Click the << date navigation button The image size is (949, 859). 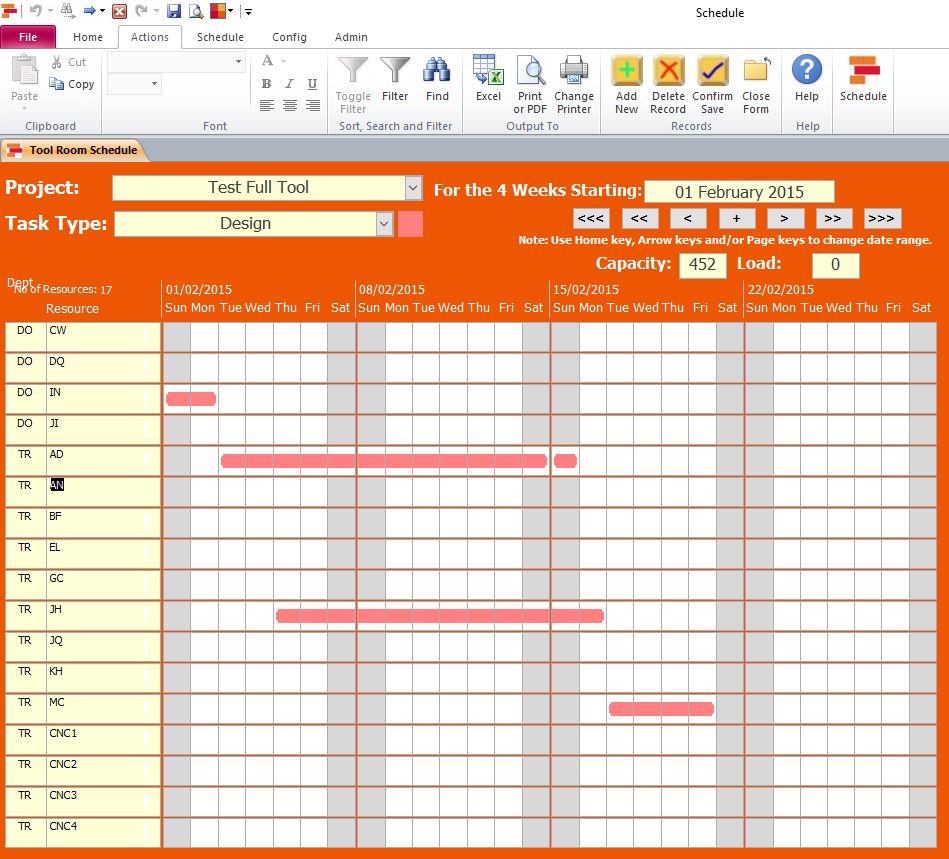pos(639,219)
